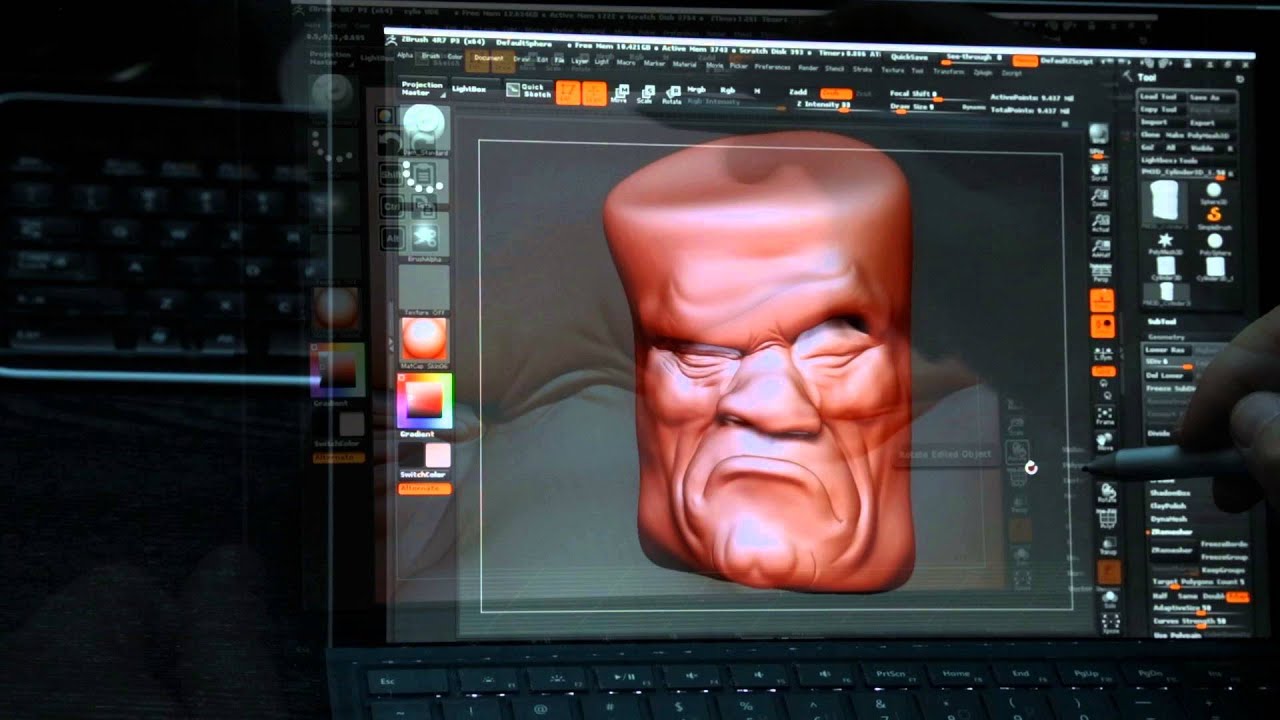
Task: Click the Zoom canvas icon
Action: (1099, 197)
